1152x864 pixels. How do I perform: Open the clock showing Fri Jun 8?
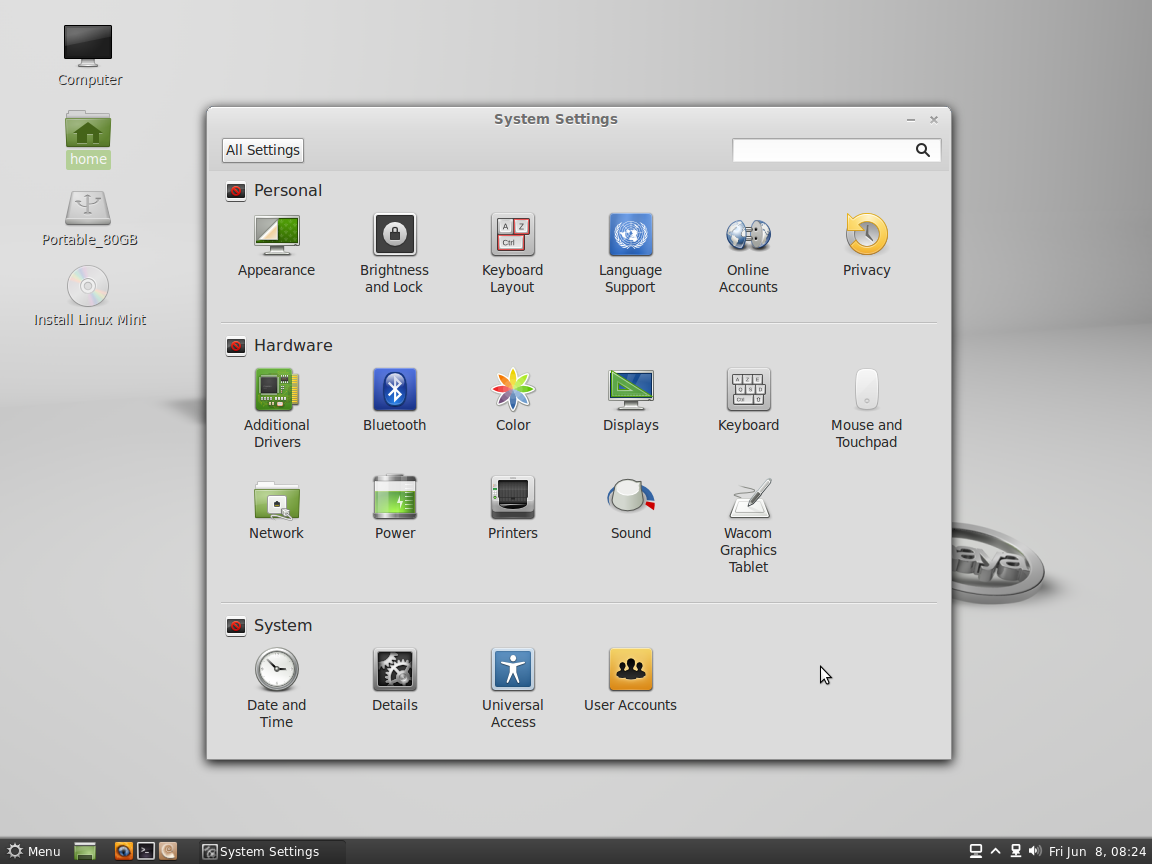pos(1098,852)
